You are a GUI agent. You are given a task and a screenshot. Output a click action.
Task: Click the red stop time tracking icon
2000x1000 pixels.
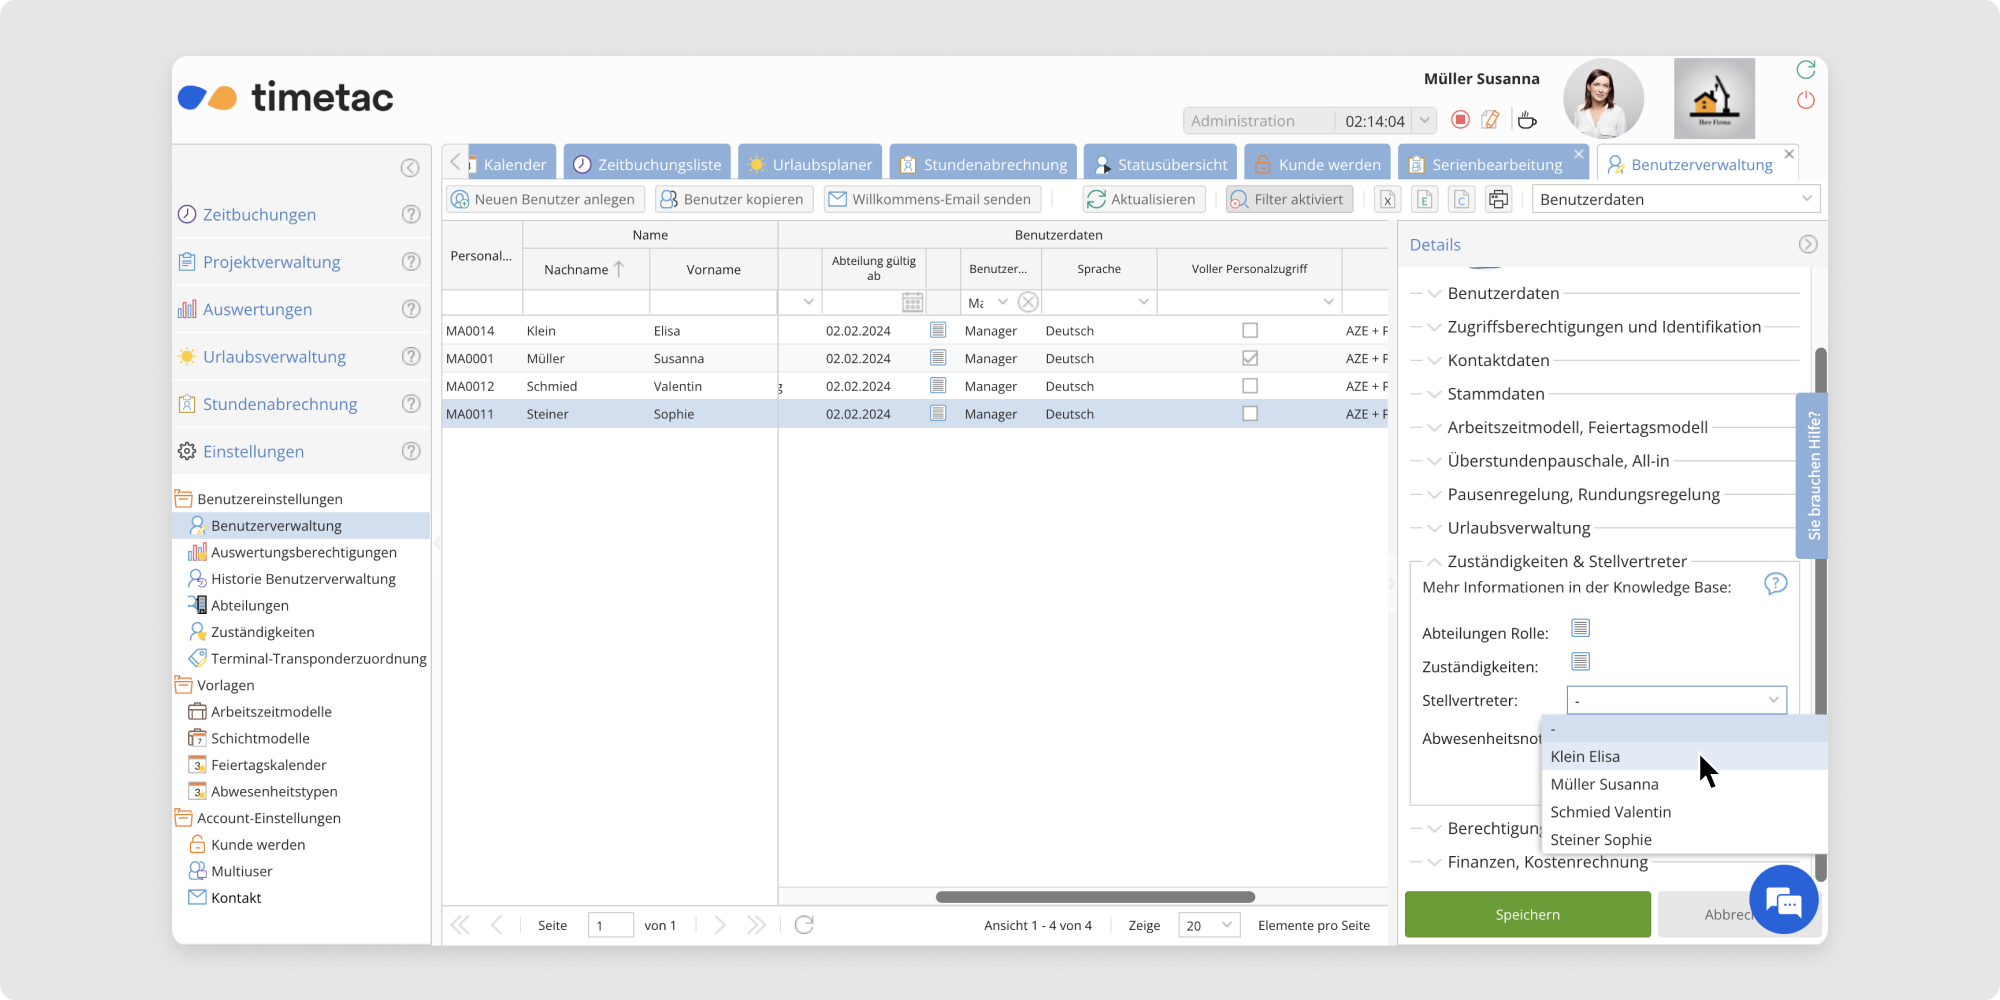1460,120
